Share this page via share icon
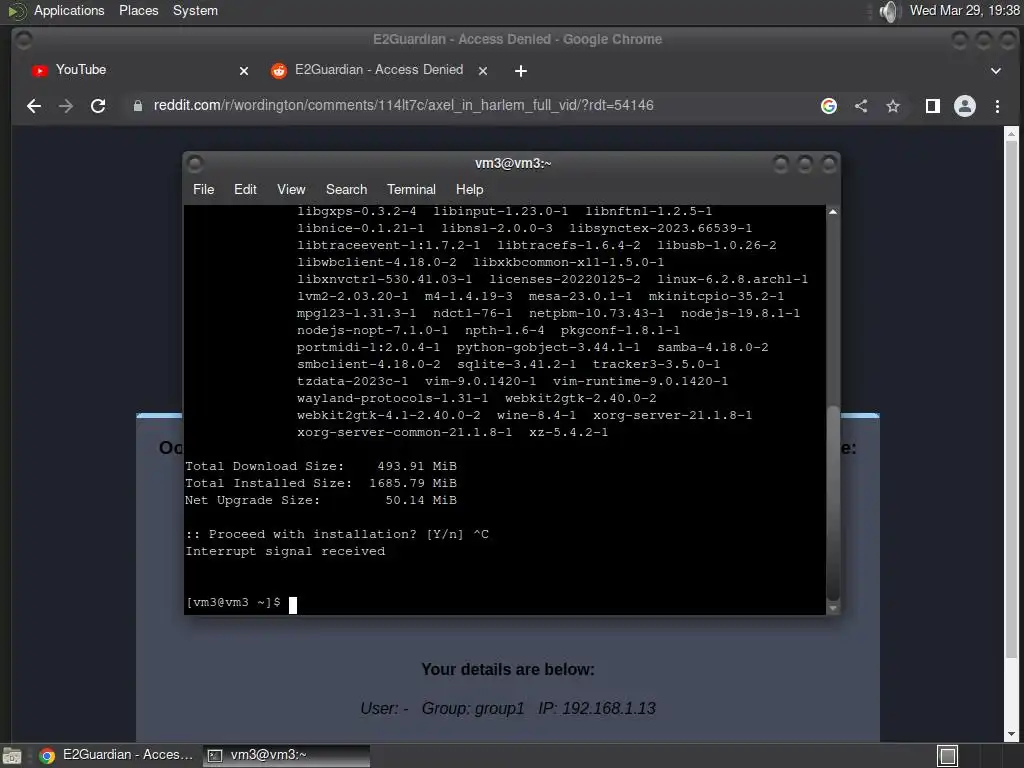The height and width of the screenshot is (768, 1024). (861, 106)
